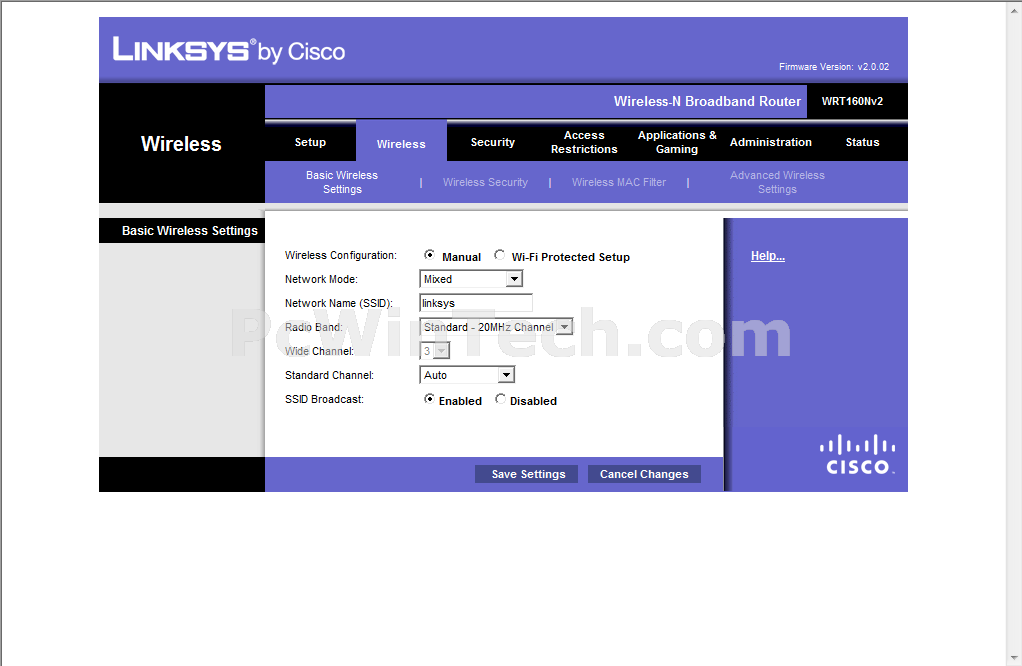This screenshot has width=1022, height=666.
Task: Open the Wireless Security subtab
Action: (x=486, y=182)
